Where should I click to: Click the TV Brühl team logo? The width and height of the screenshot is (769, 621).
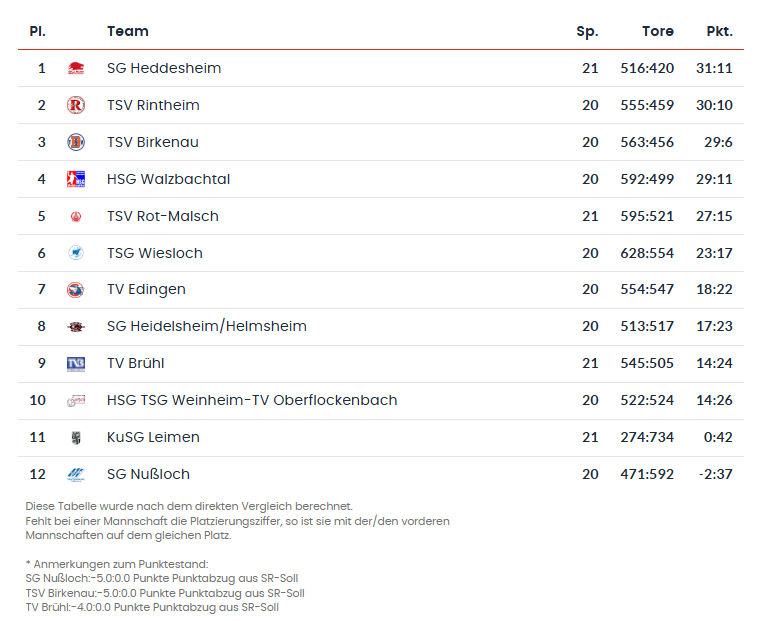[x=76, y=363]
